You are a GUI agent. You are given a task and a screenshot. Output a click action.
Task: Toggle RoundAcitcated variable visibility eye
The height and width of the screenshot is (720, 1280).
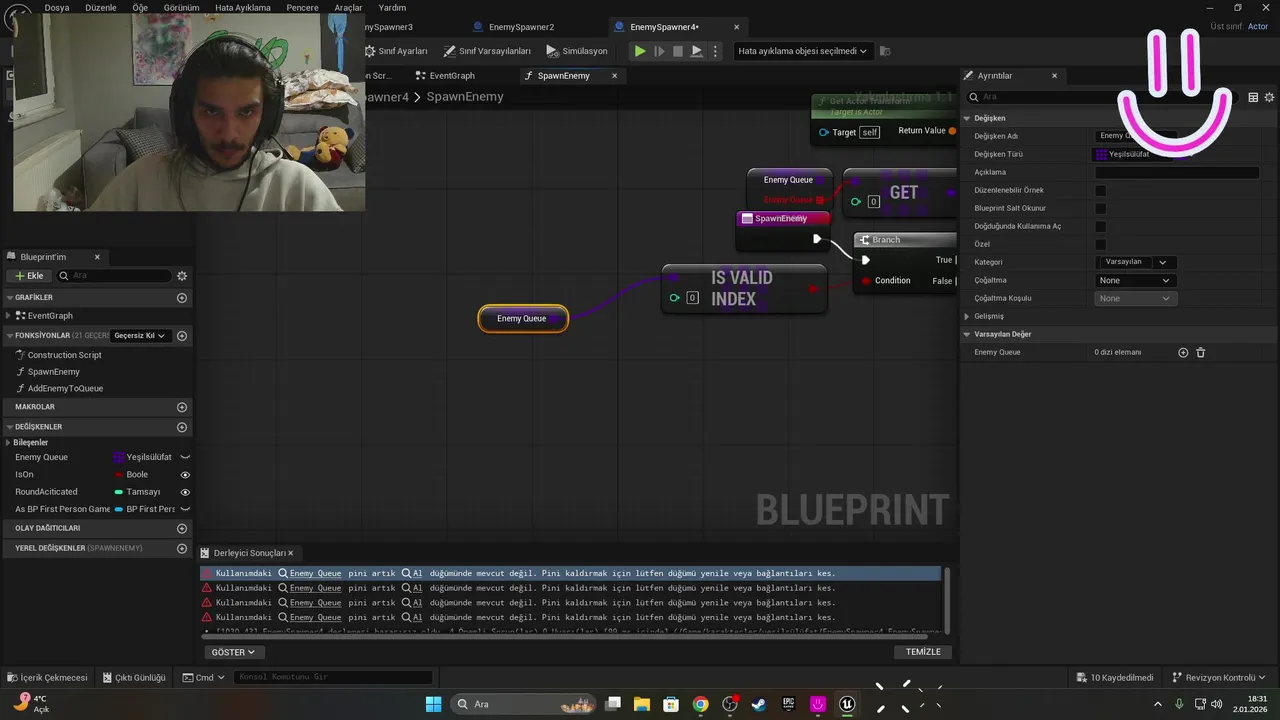[x=185, y=492]
